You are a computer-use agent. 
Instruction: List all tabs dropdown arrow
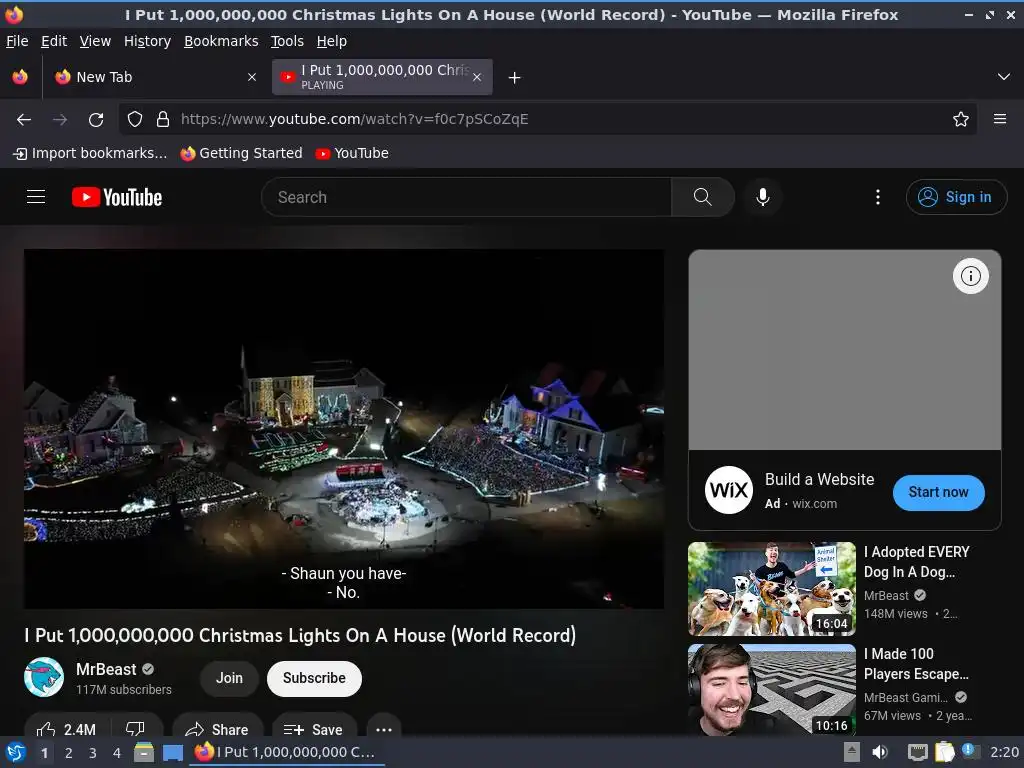click(x=1003, y=77)
